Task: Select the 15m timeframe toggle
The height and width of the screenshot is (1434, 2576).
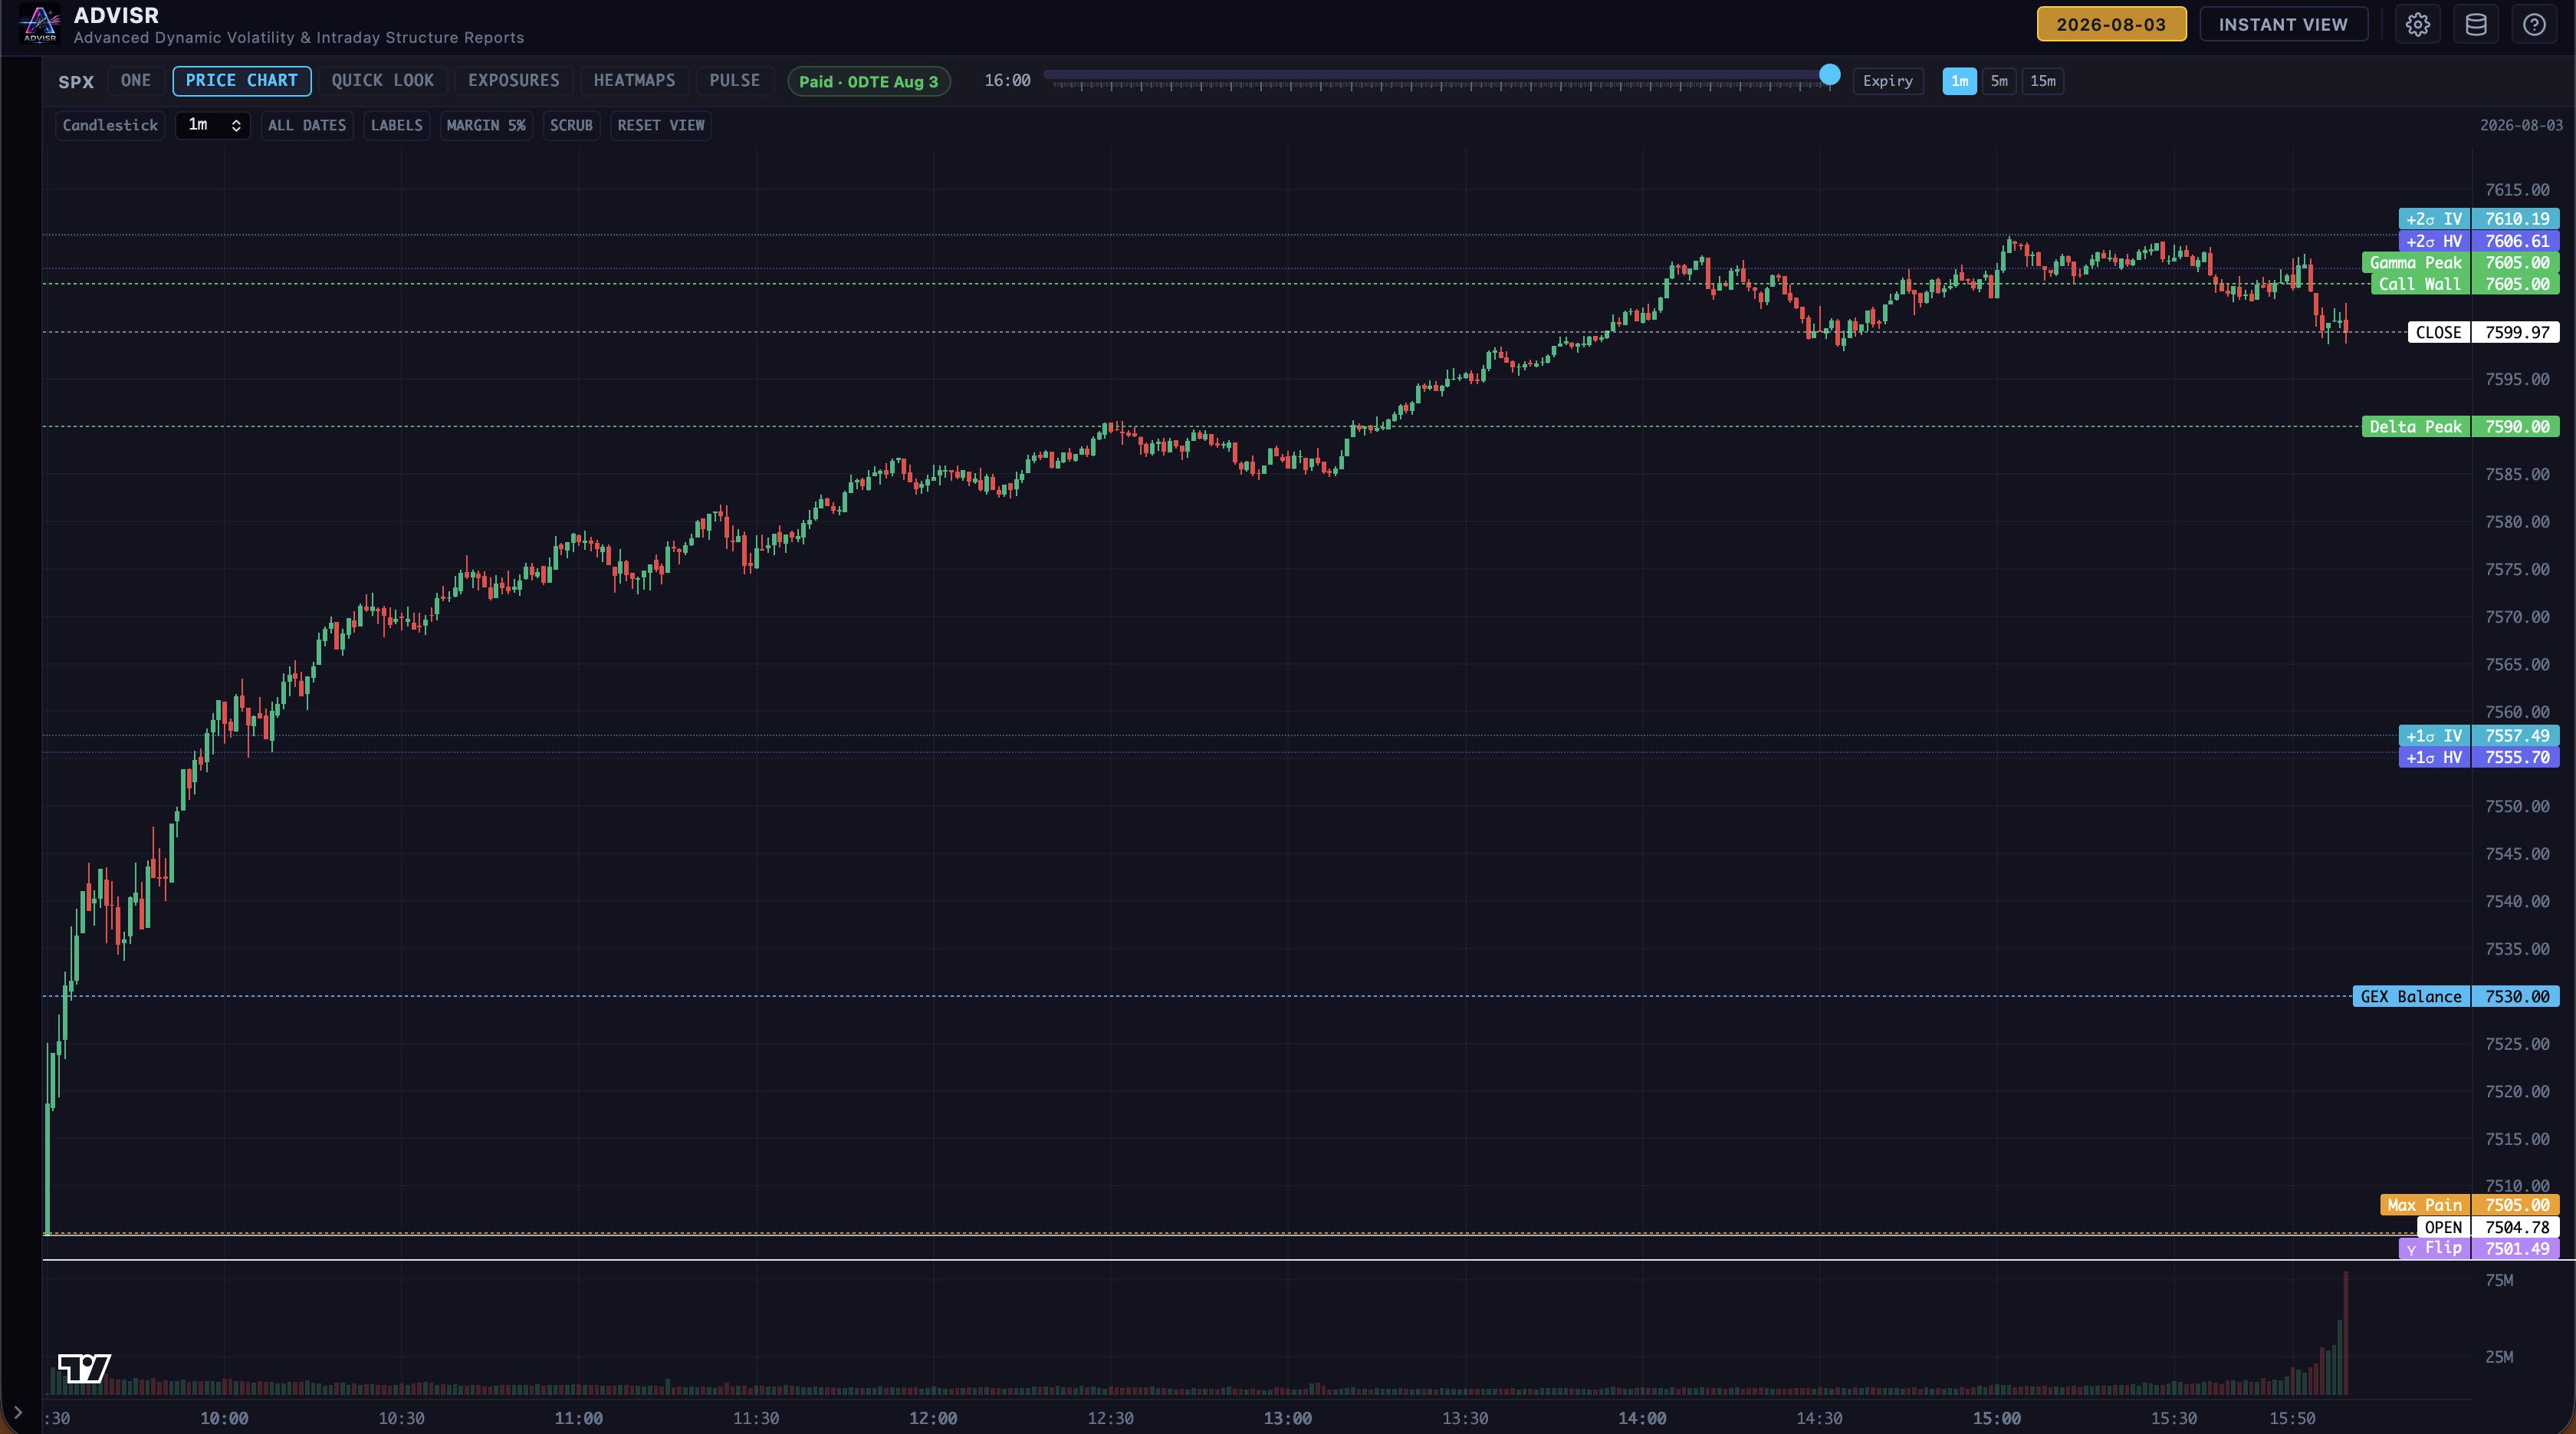Action: (x=2043, y=81)
